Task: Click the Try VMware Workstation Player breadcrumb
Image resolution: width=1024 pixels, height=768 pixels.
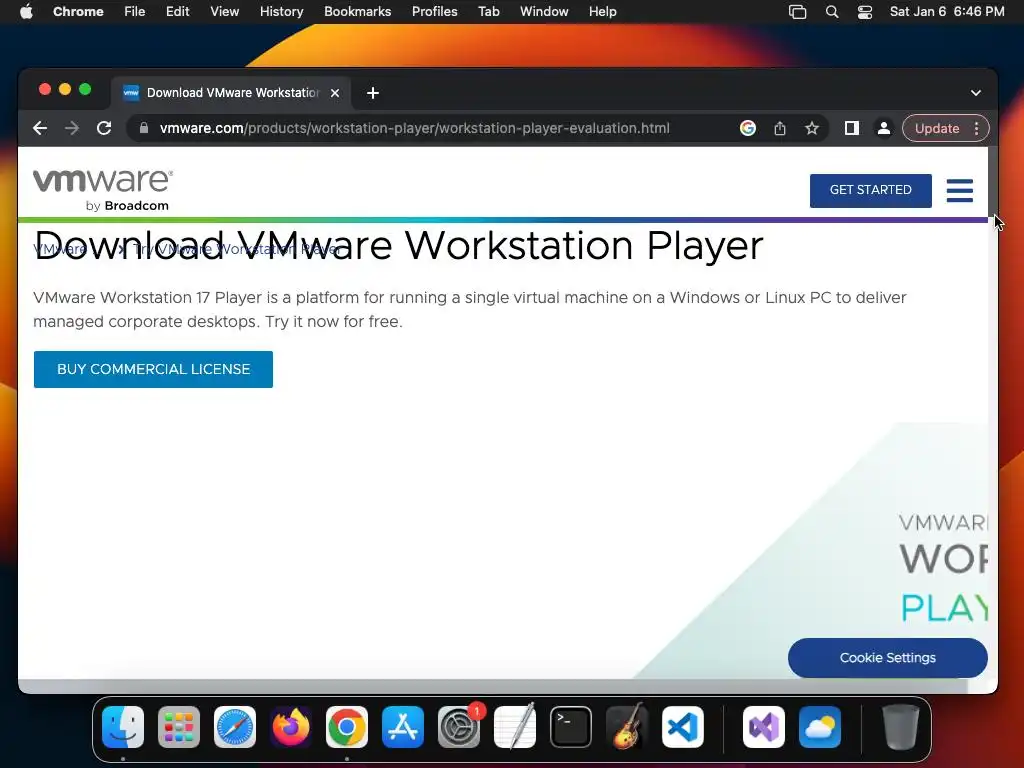Action: [x=236, y=249]
